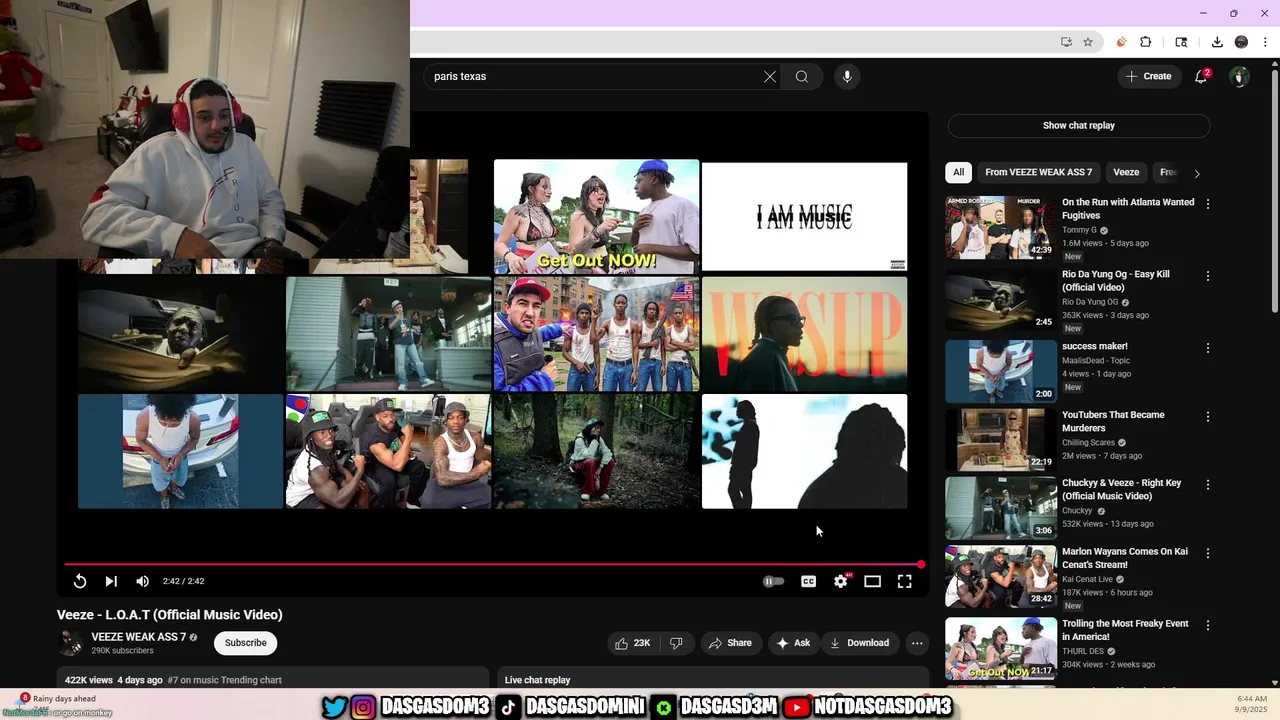Bookmark this page with star icon
The width and height of the screenshot is (1280, 720).
(x=1088, y=42)
